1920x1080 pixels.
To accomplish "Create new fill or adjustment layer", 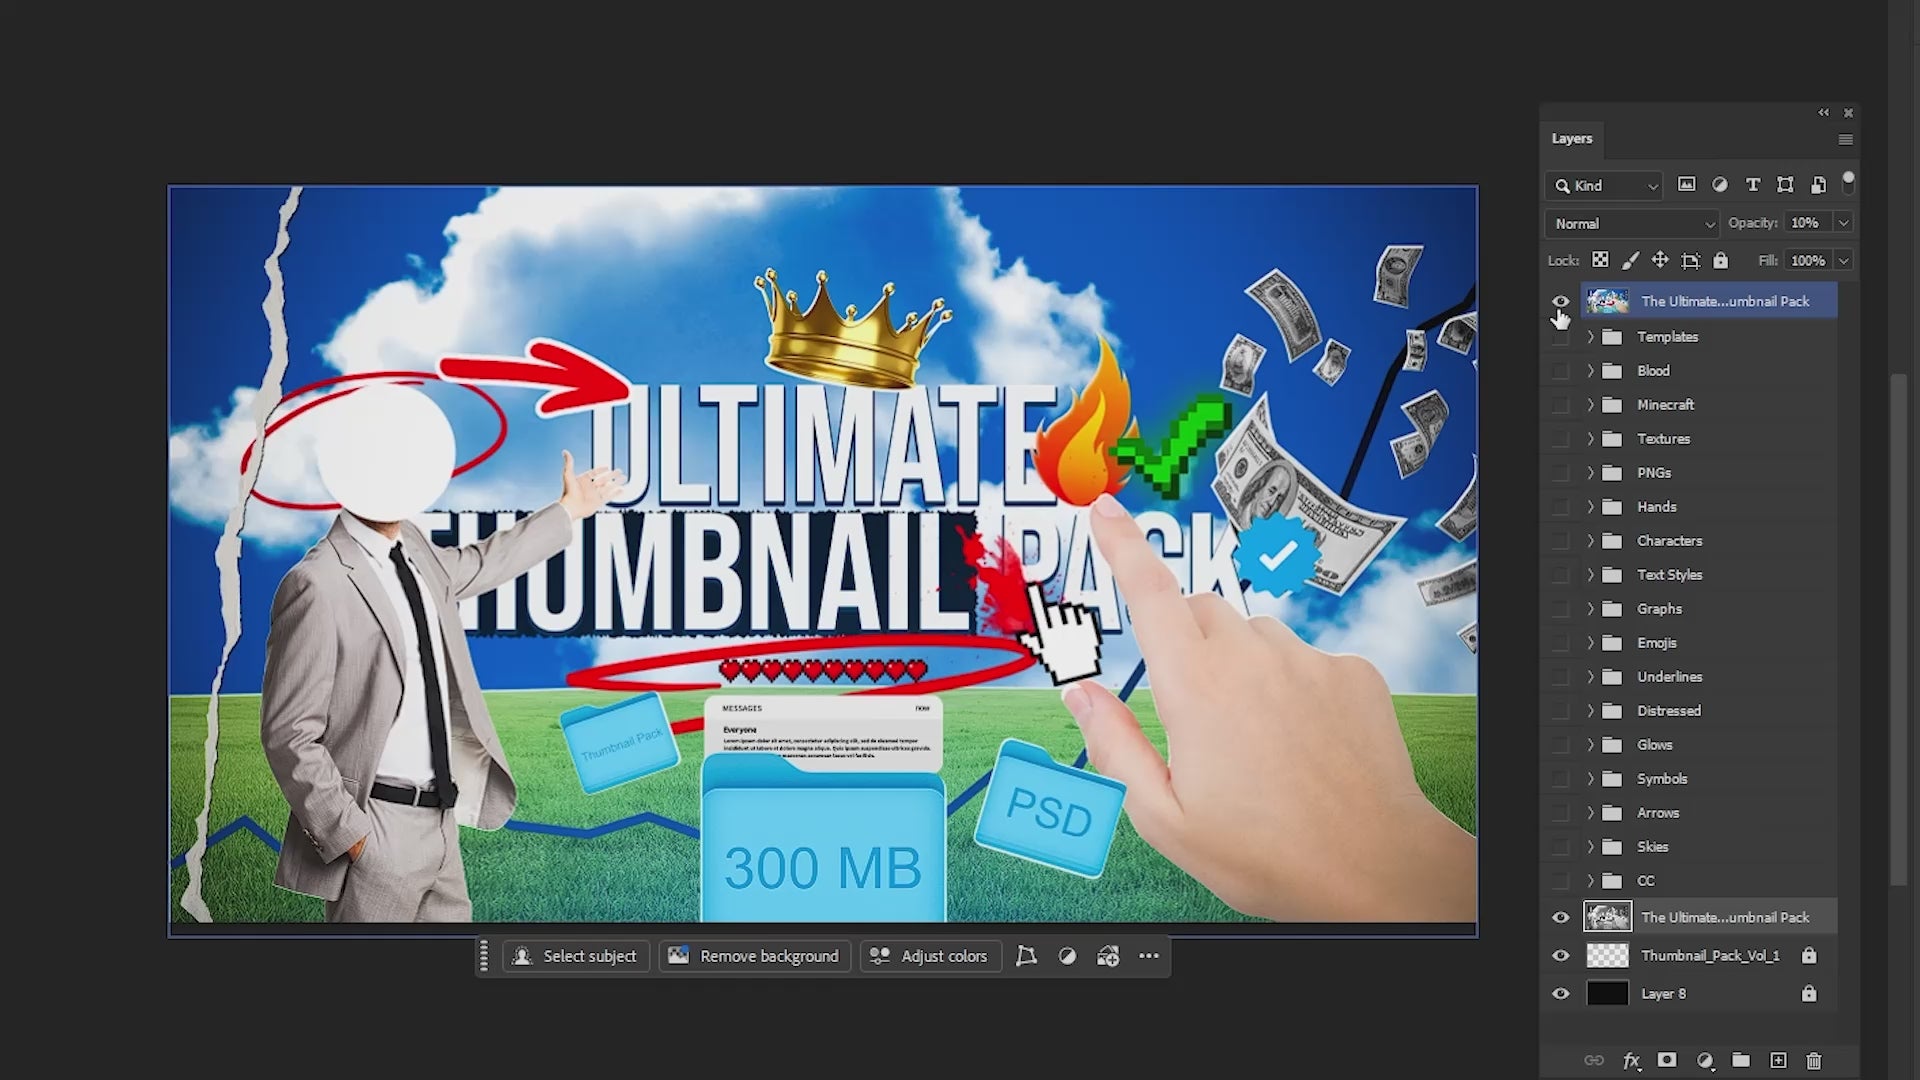I will tap(1705, 1060).
